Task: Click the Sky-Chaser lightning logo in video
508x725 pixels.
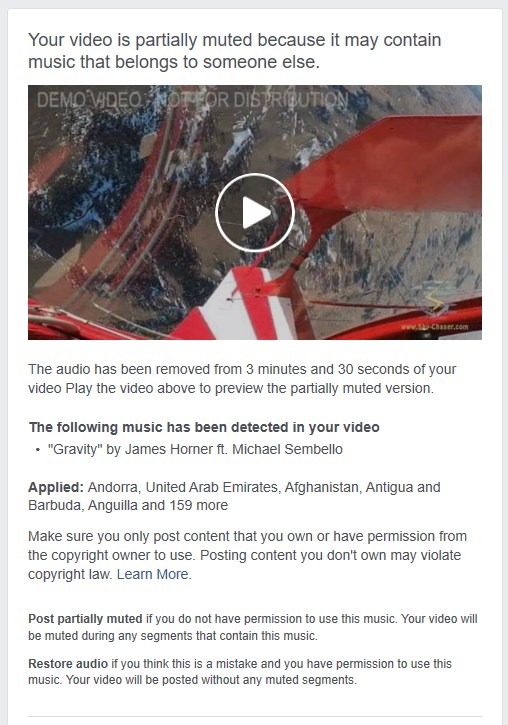Action: (435, 299)
